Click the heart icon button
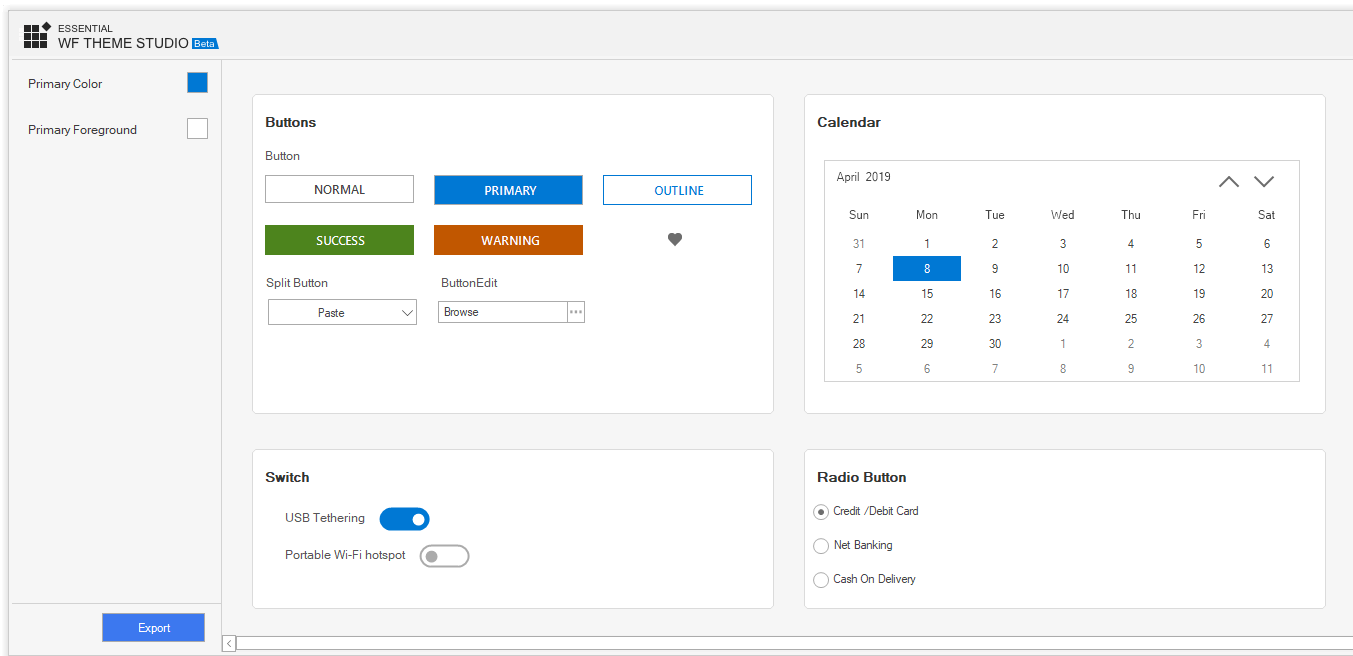The height and width of the screenshot is (656, 1353). coord(675,239)
